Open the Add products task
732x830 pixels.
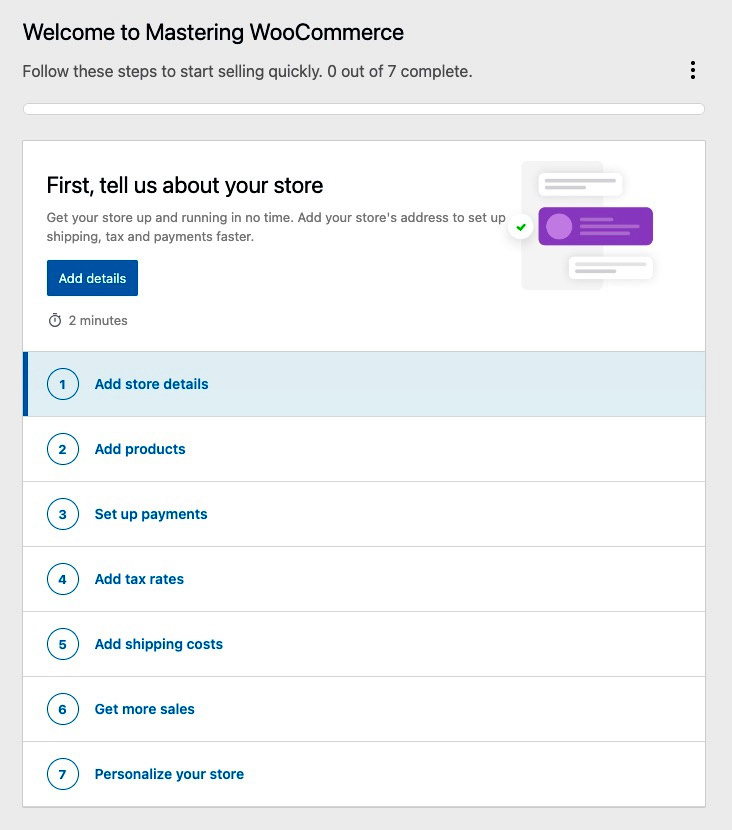click(364, 449)
